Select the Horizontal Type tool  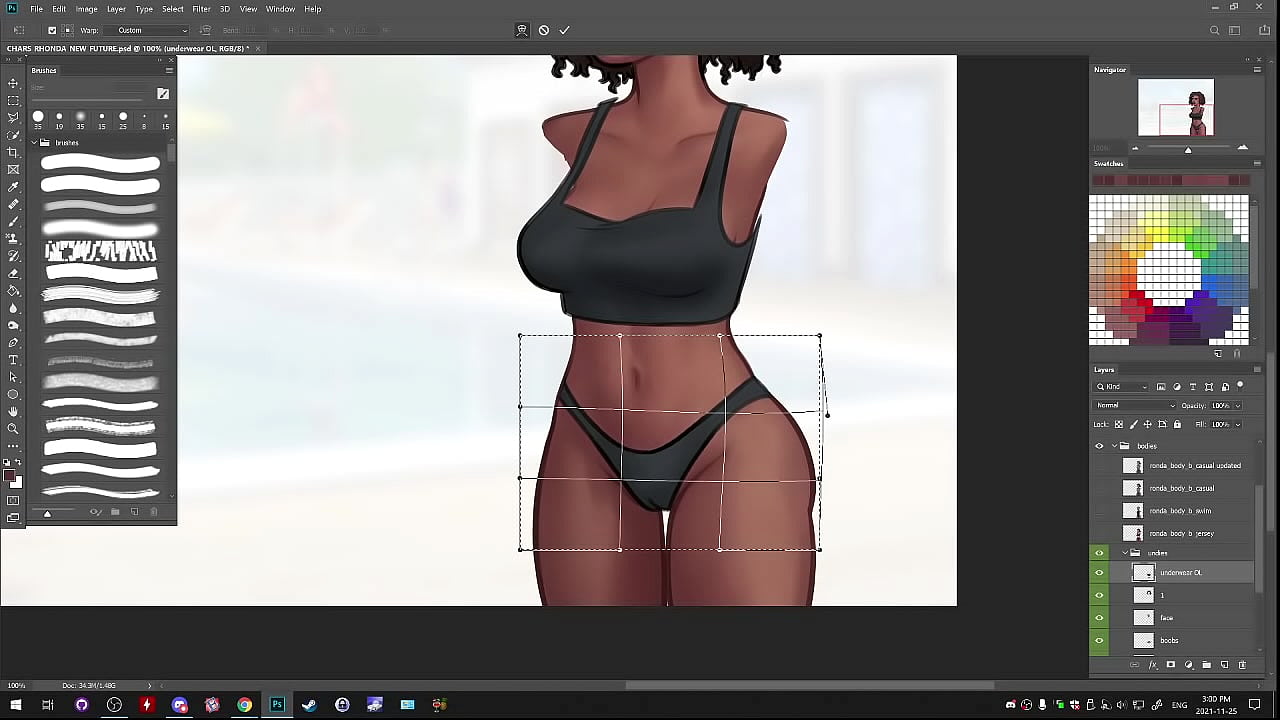(x=13, y=360)
